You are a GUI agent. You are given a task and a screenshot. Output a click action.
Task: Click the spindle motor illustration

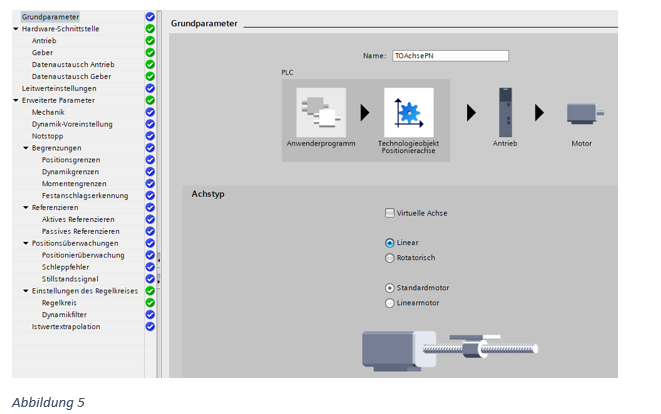coord(449,350)
